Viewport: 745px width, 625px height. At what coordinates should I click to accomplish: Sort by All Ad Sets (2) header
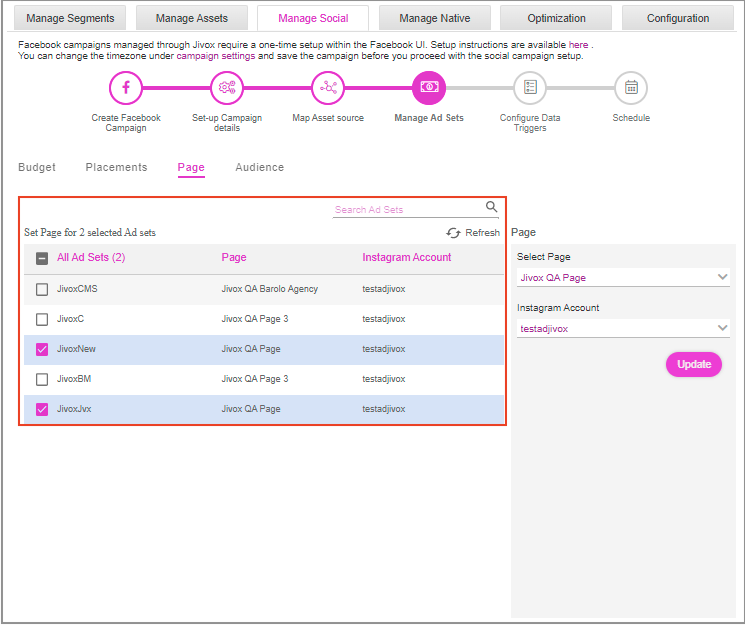click(91, 258)
